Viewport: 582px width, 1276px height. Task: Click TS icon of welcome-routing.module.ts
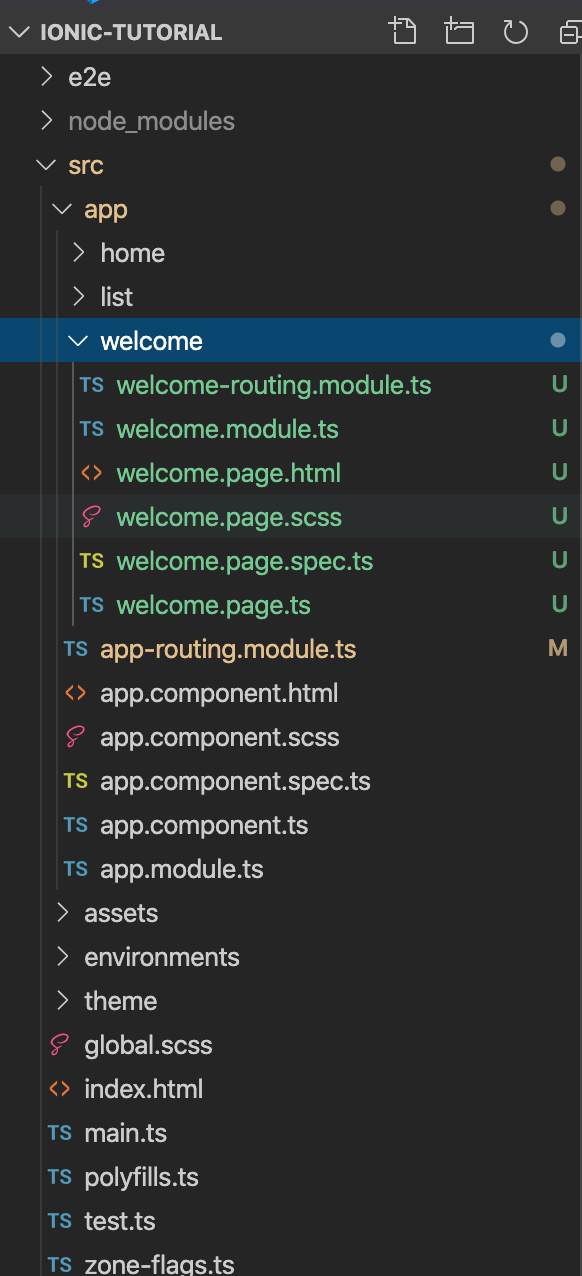tap(92, 385)
